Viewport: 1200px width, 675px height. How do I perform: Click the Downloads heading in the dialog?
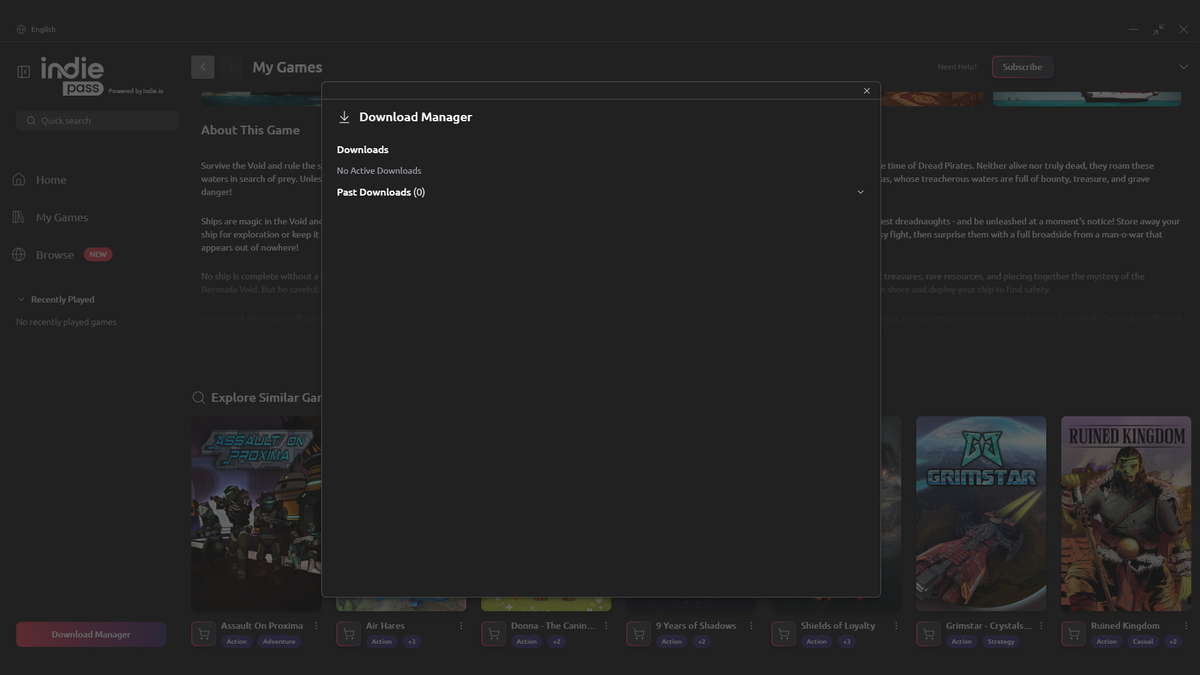pyautogui.click(x=363, y=150)
